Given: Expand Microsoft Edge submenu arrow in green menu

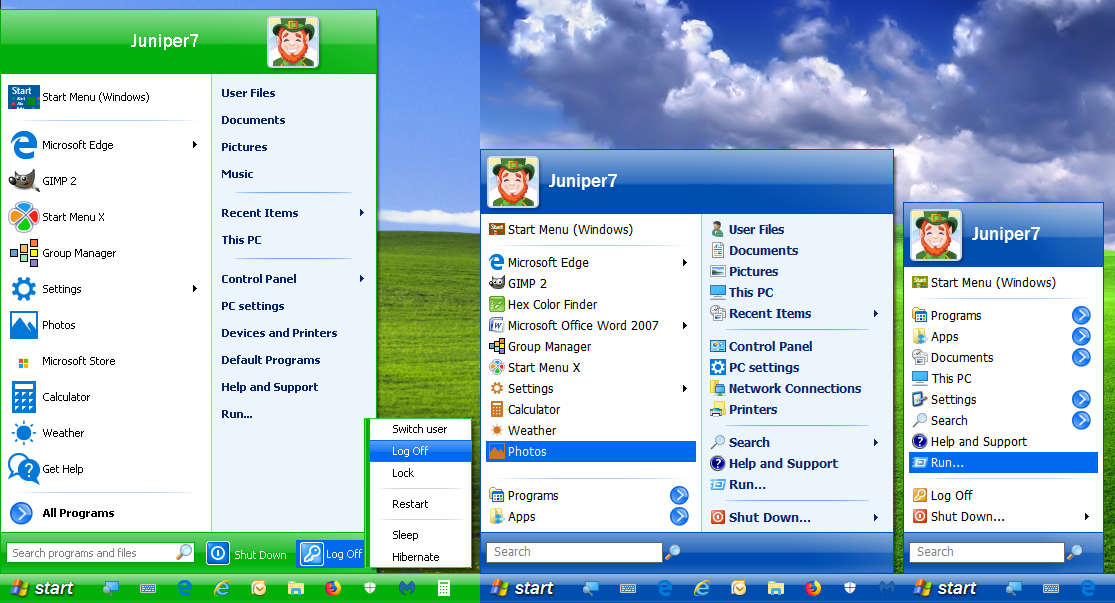Looking at the screenshot, I should pos(194,144).
